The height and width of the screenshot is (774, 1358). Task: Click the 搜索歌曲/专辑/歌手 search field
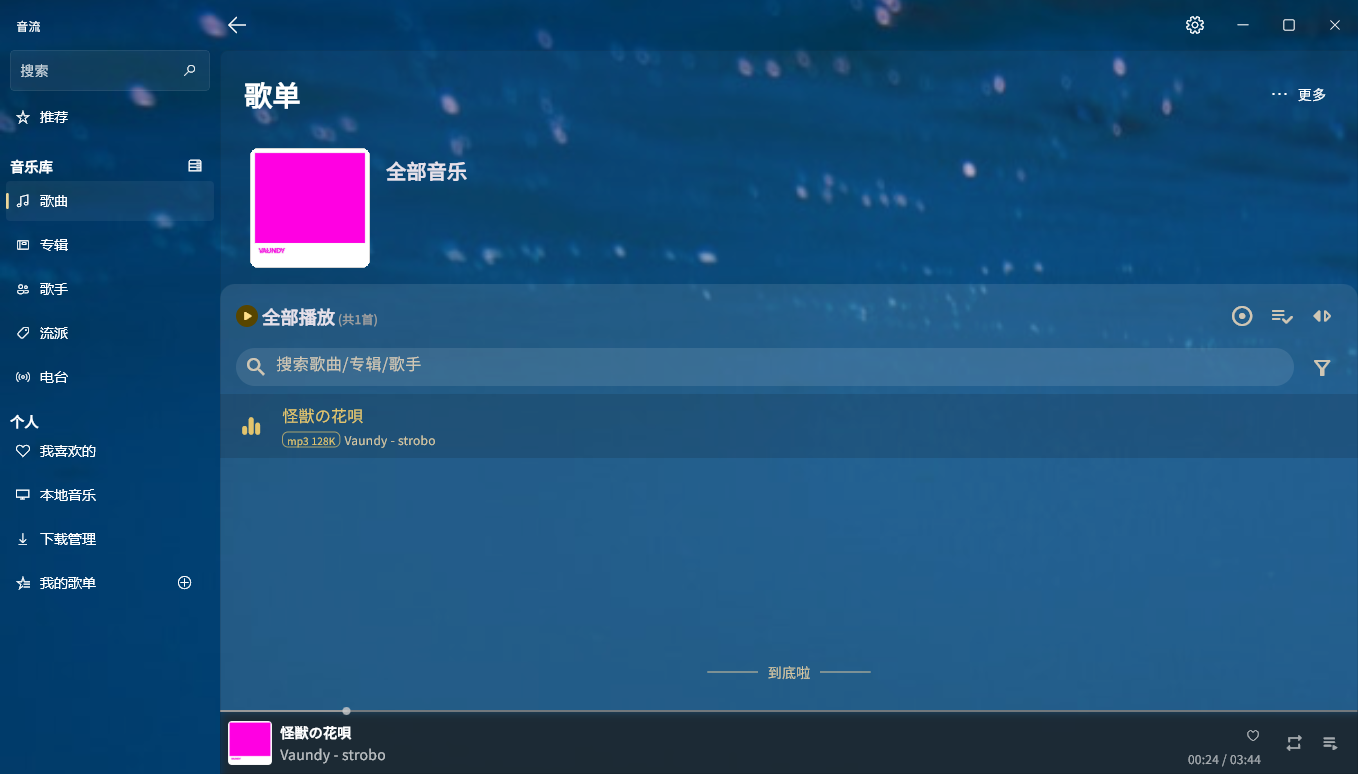(764, 366)
